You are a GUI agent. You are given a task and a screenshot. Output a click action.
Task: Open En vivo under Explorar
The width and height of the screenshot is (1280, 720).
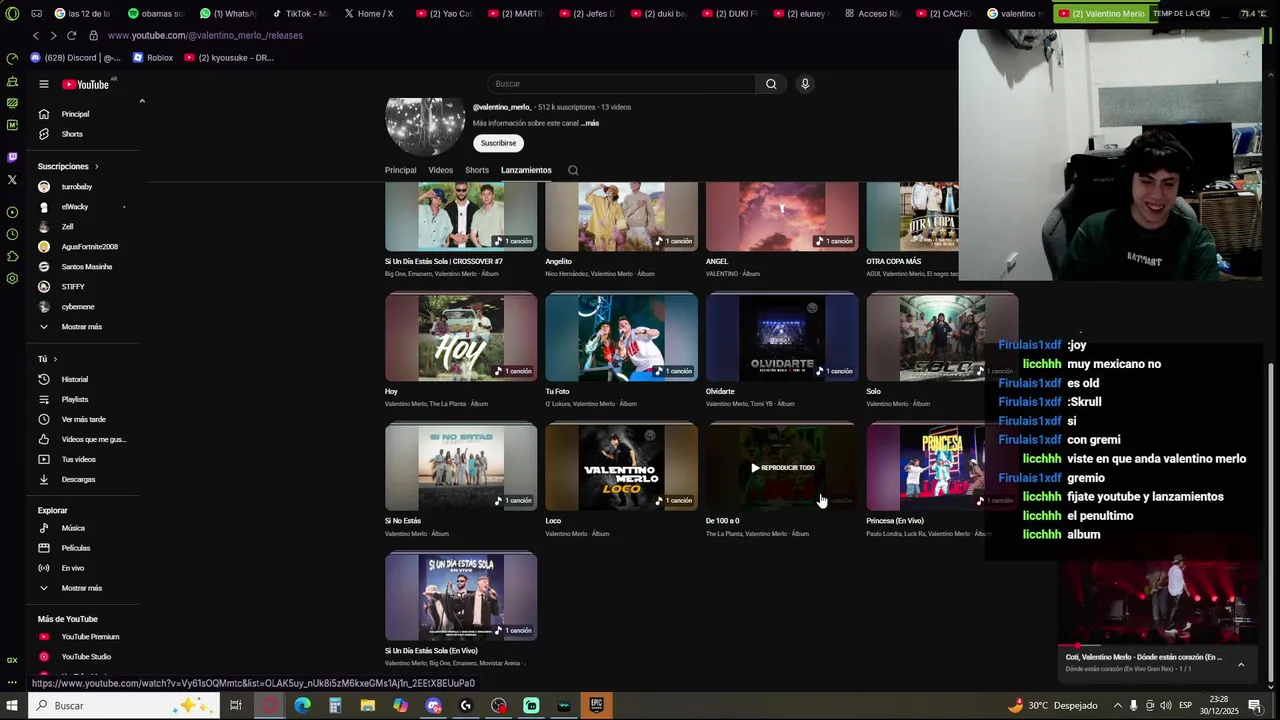tap(73, 568)
